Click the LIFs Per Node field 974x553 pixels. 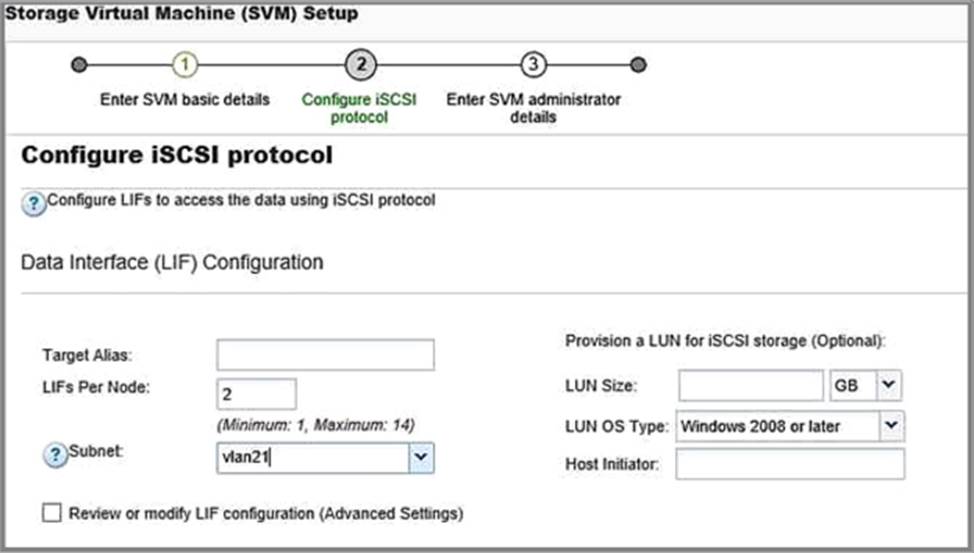click(256, 394)
